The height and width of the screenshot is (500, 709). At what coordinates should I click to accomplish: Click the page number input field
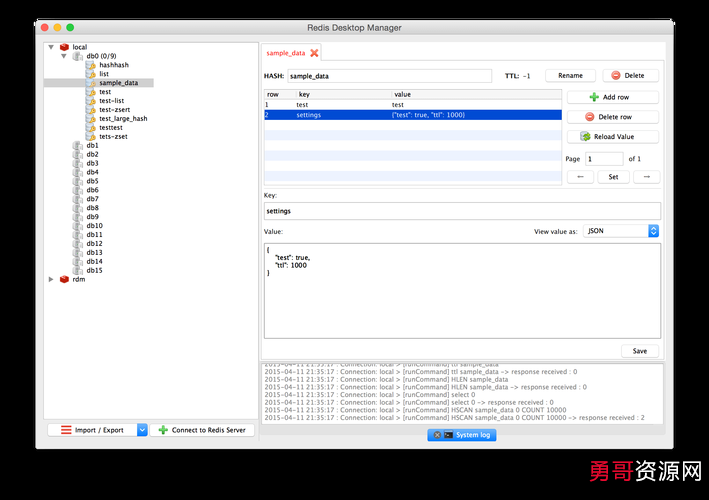point(604,159)
